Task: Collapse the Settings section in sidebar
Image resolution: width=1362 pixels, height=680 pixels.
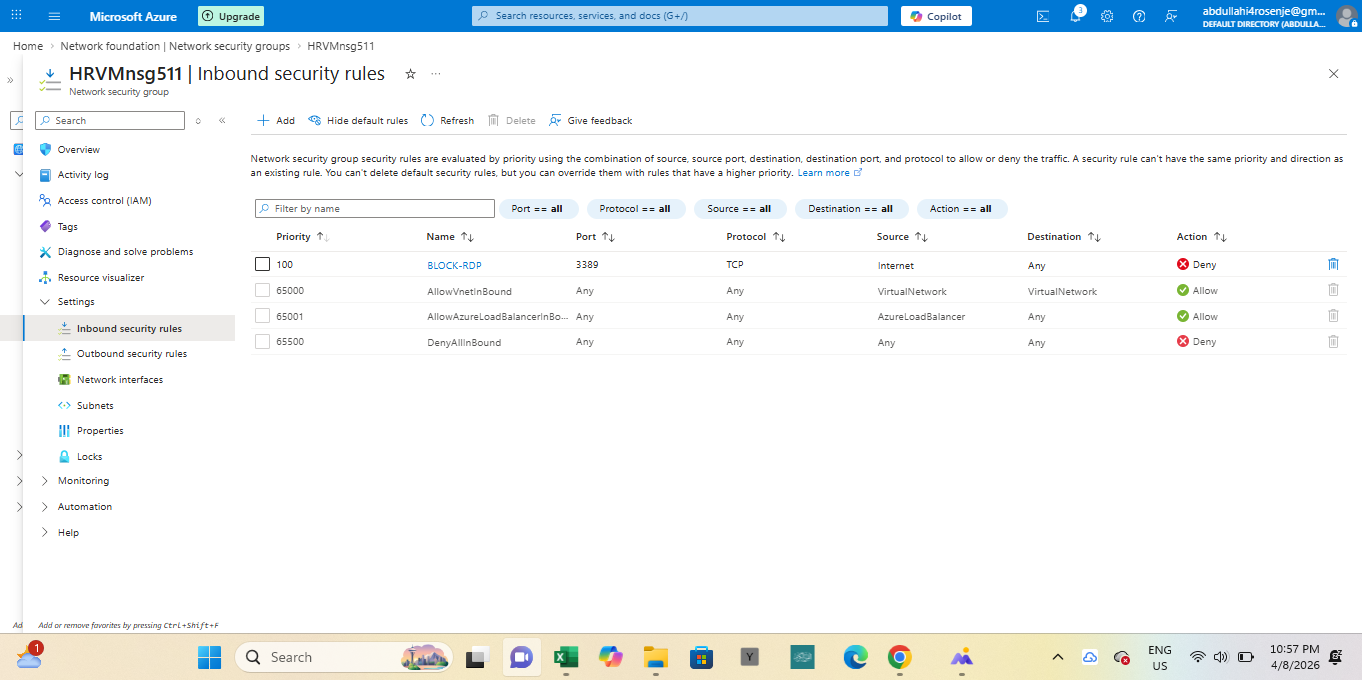Action: pyautogui.click(x=44, y=301)
